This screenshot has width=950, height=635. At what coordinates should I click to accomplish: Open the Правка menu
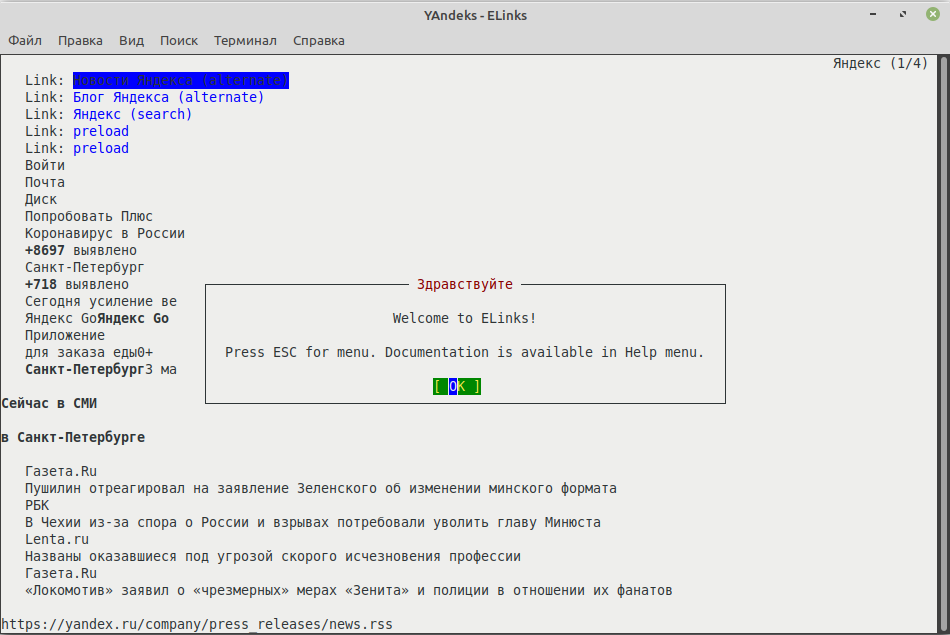click(x=80, y=41)
